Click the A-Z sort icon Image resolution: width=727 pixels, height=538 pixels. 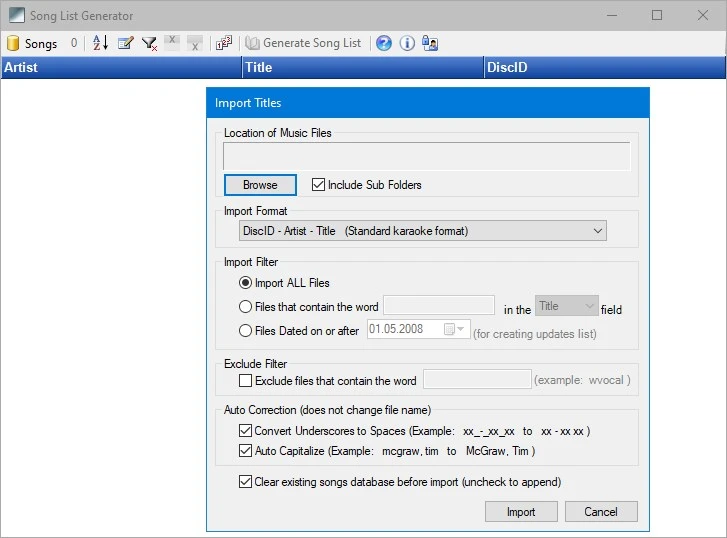pos(100,43)
